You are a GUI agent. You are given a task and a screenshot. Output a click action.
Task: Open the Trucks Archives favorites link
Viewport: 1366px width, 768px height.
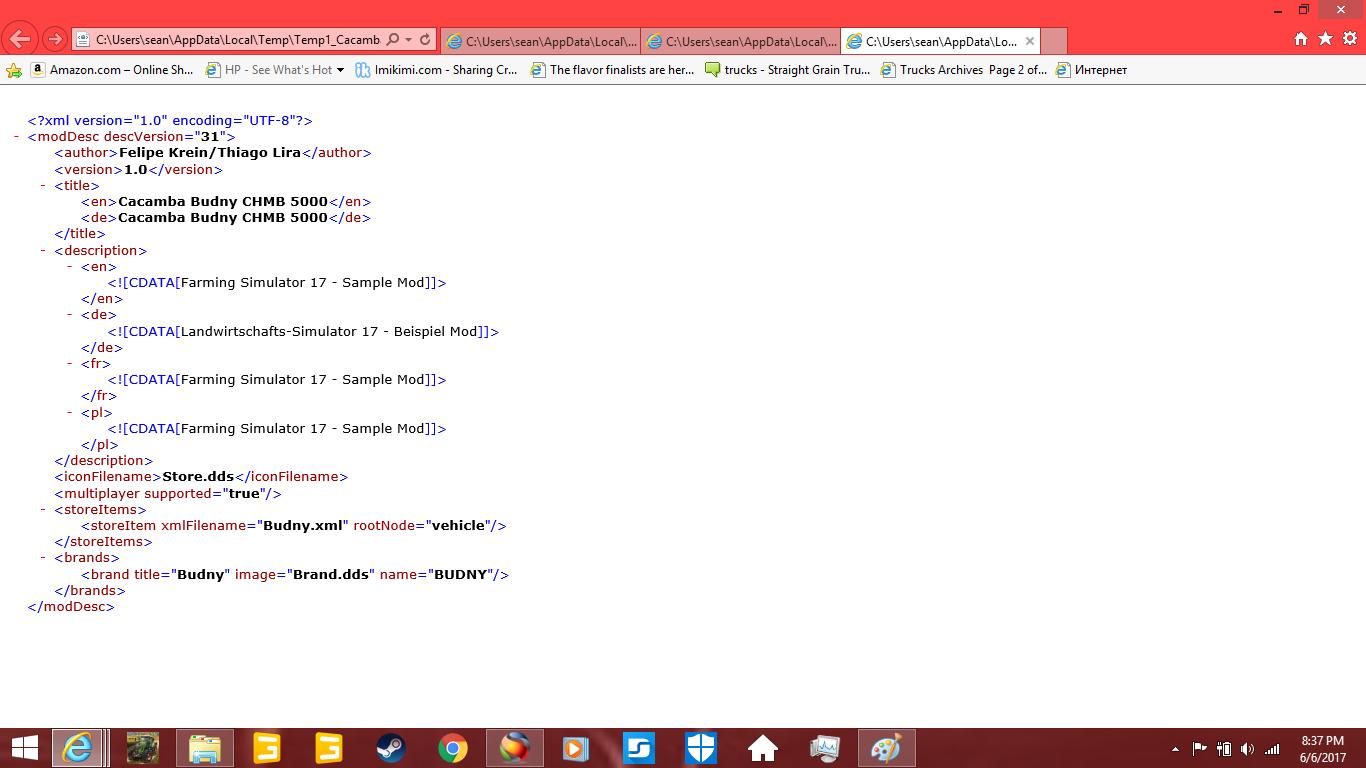coord(963,70)
